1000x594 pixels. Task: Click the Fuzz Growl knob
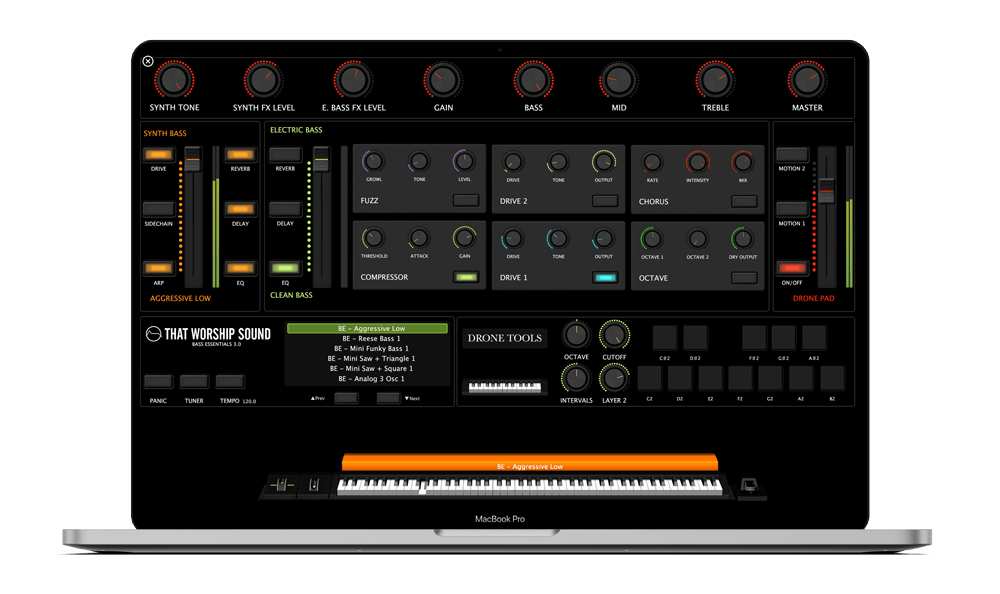374,161
